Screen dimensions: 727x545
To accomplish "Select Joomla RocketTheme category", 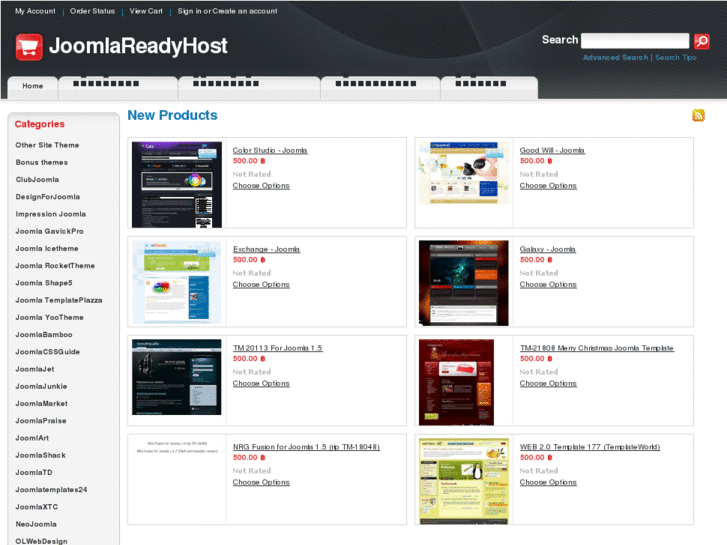I will coord(55,266).
